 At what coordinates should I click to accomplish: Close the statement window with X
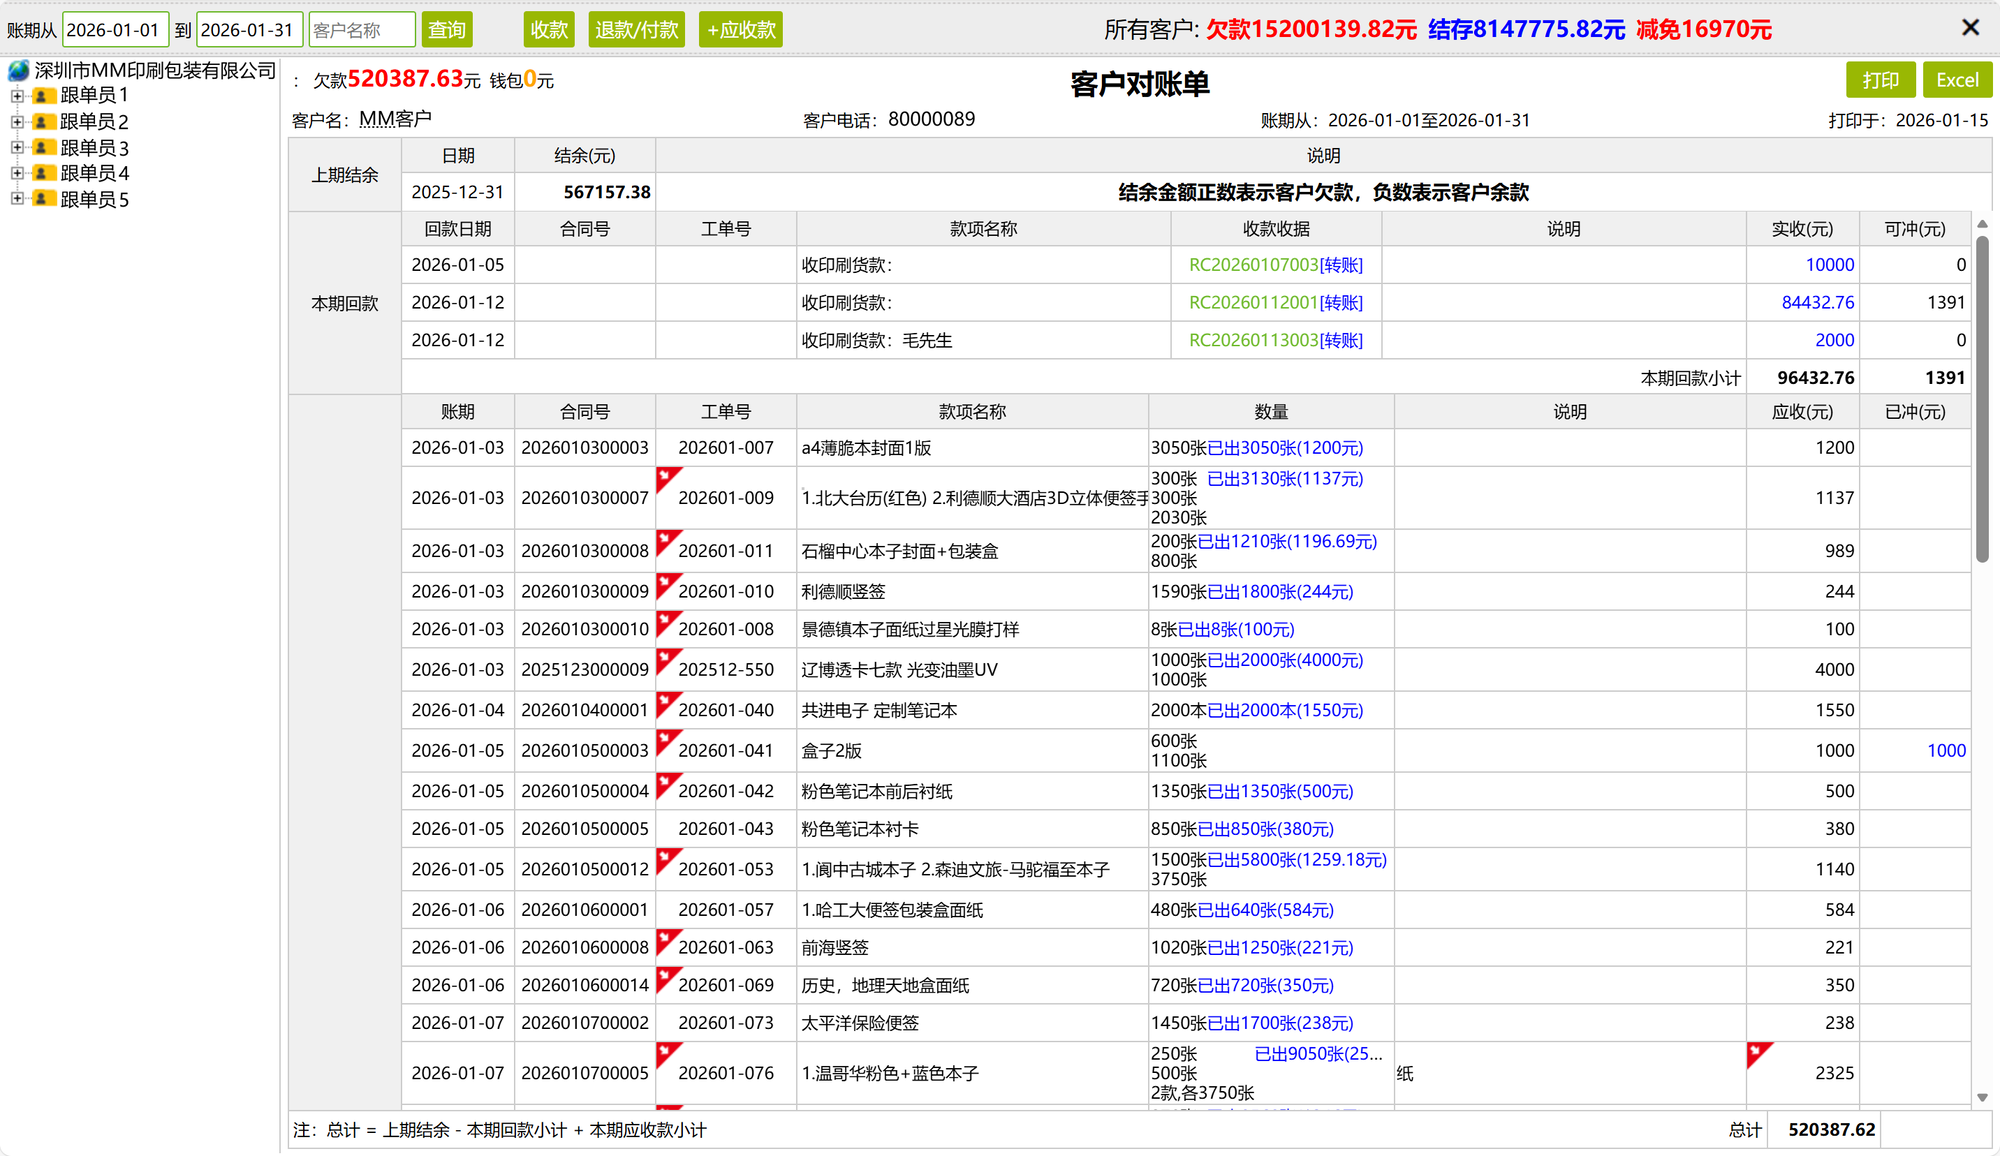click(1970, 28)
